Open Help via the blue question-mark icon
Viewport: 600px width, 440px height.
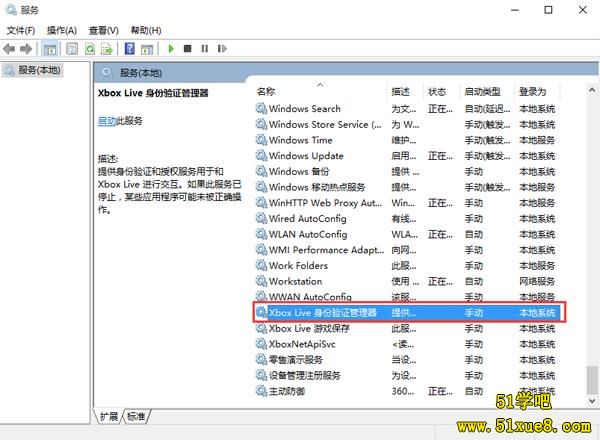129,48
